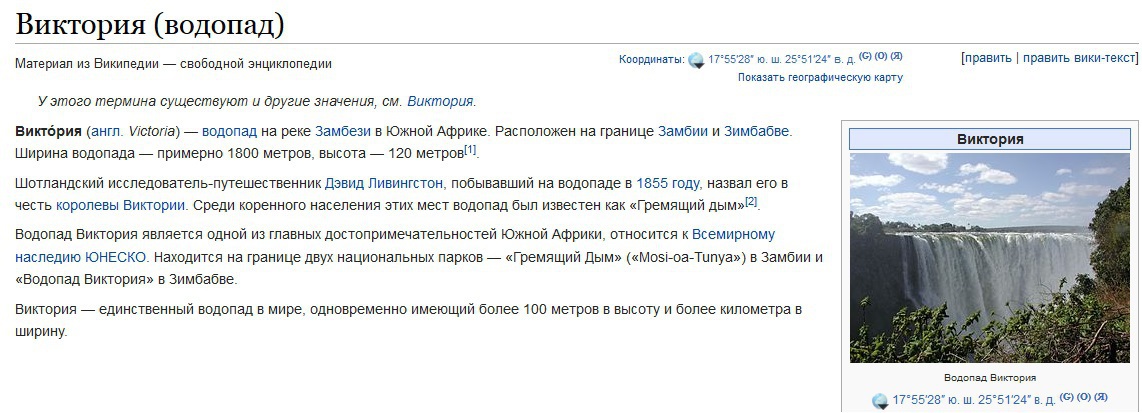Viewport: 1142px width, 413px height.
Task: Follow the 'Зимбабве' country link
Action: point(757,132)
